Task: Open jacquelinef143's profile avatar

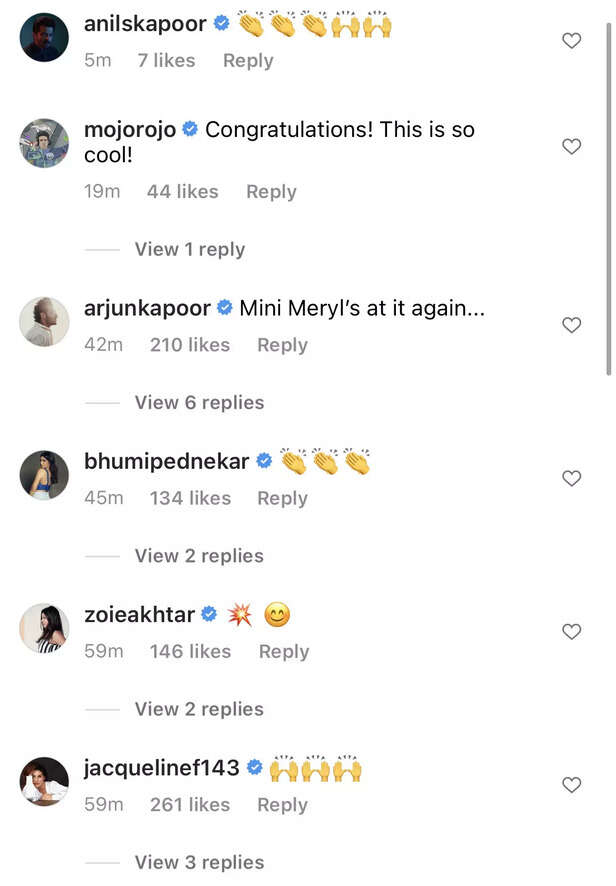Action: (x=45, y=782)
